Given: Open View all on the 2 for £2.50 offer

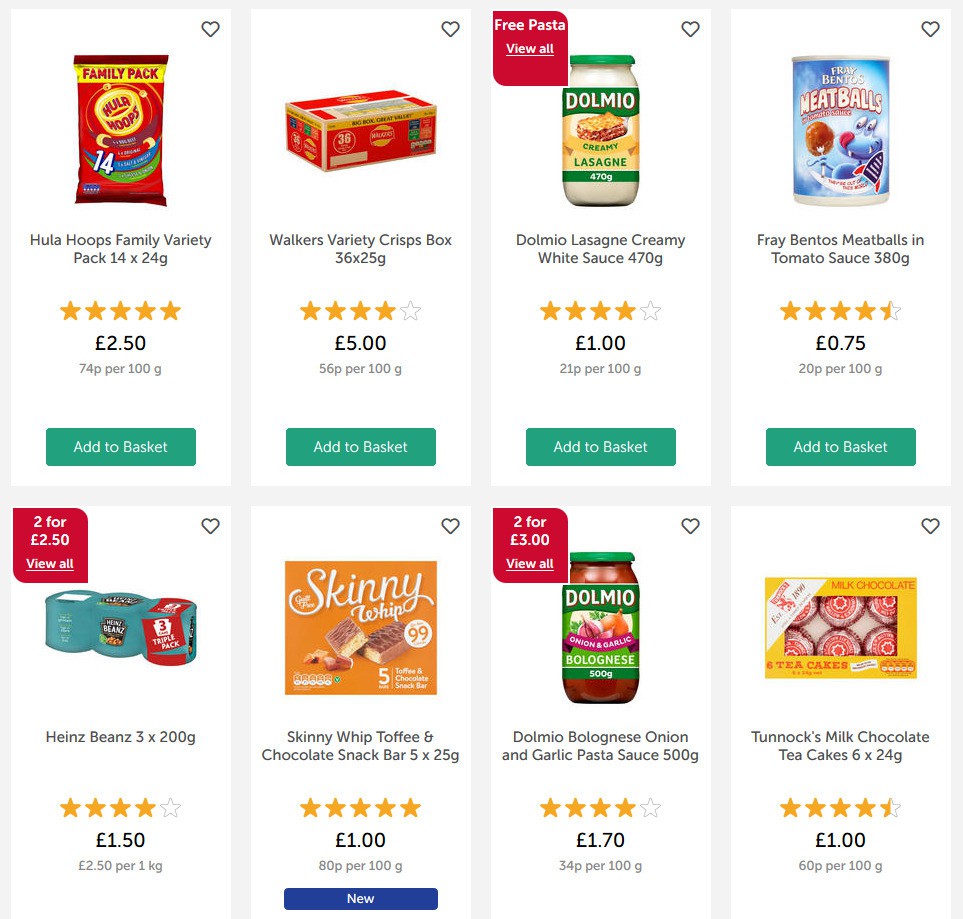Looking at the screenshot, I should coord(49,563).
